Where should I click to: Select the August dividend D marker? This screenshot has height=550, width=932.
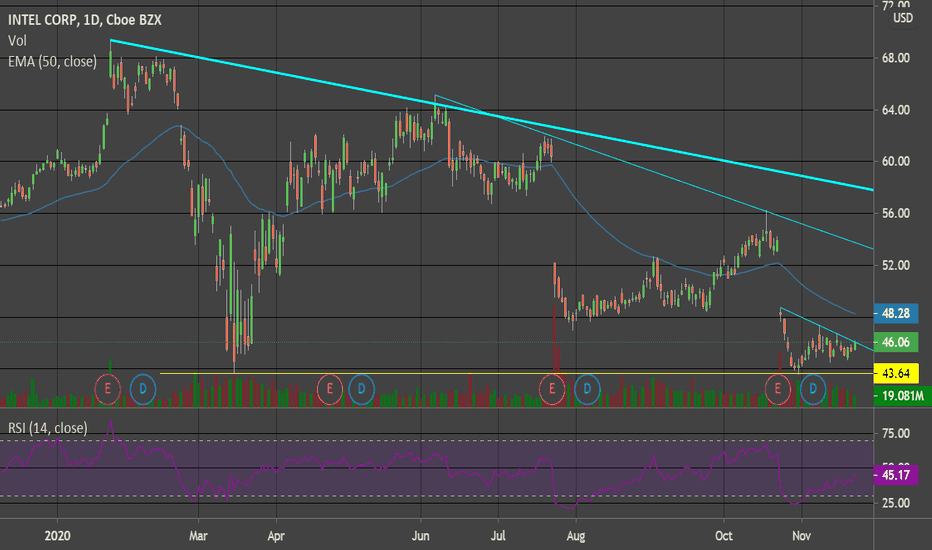click(x=587, y=389)
